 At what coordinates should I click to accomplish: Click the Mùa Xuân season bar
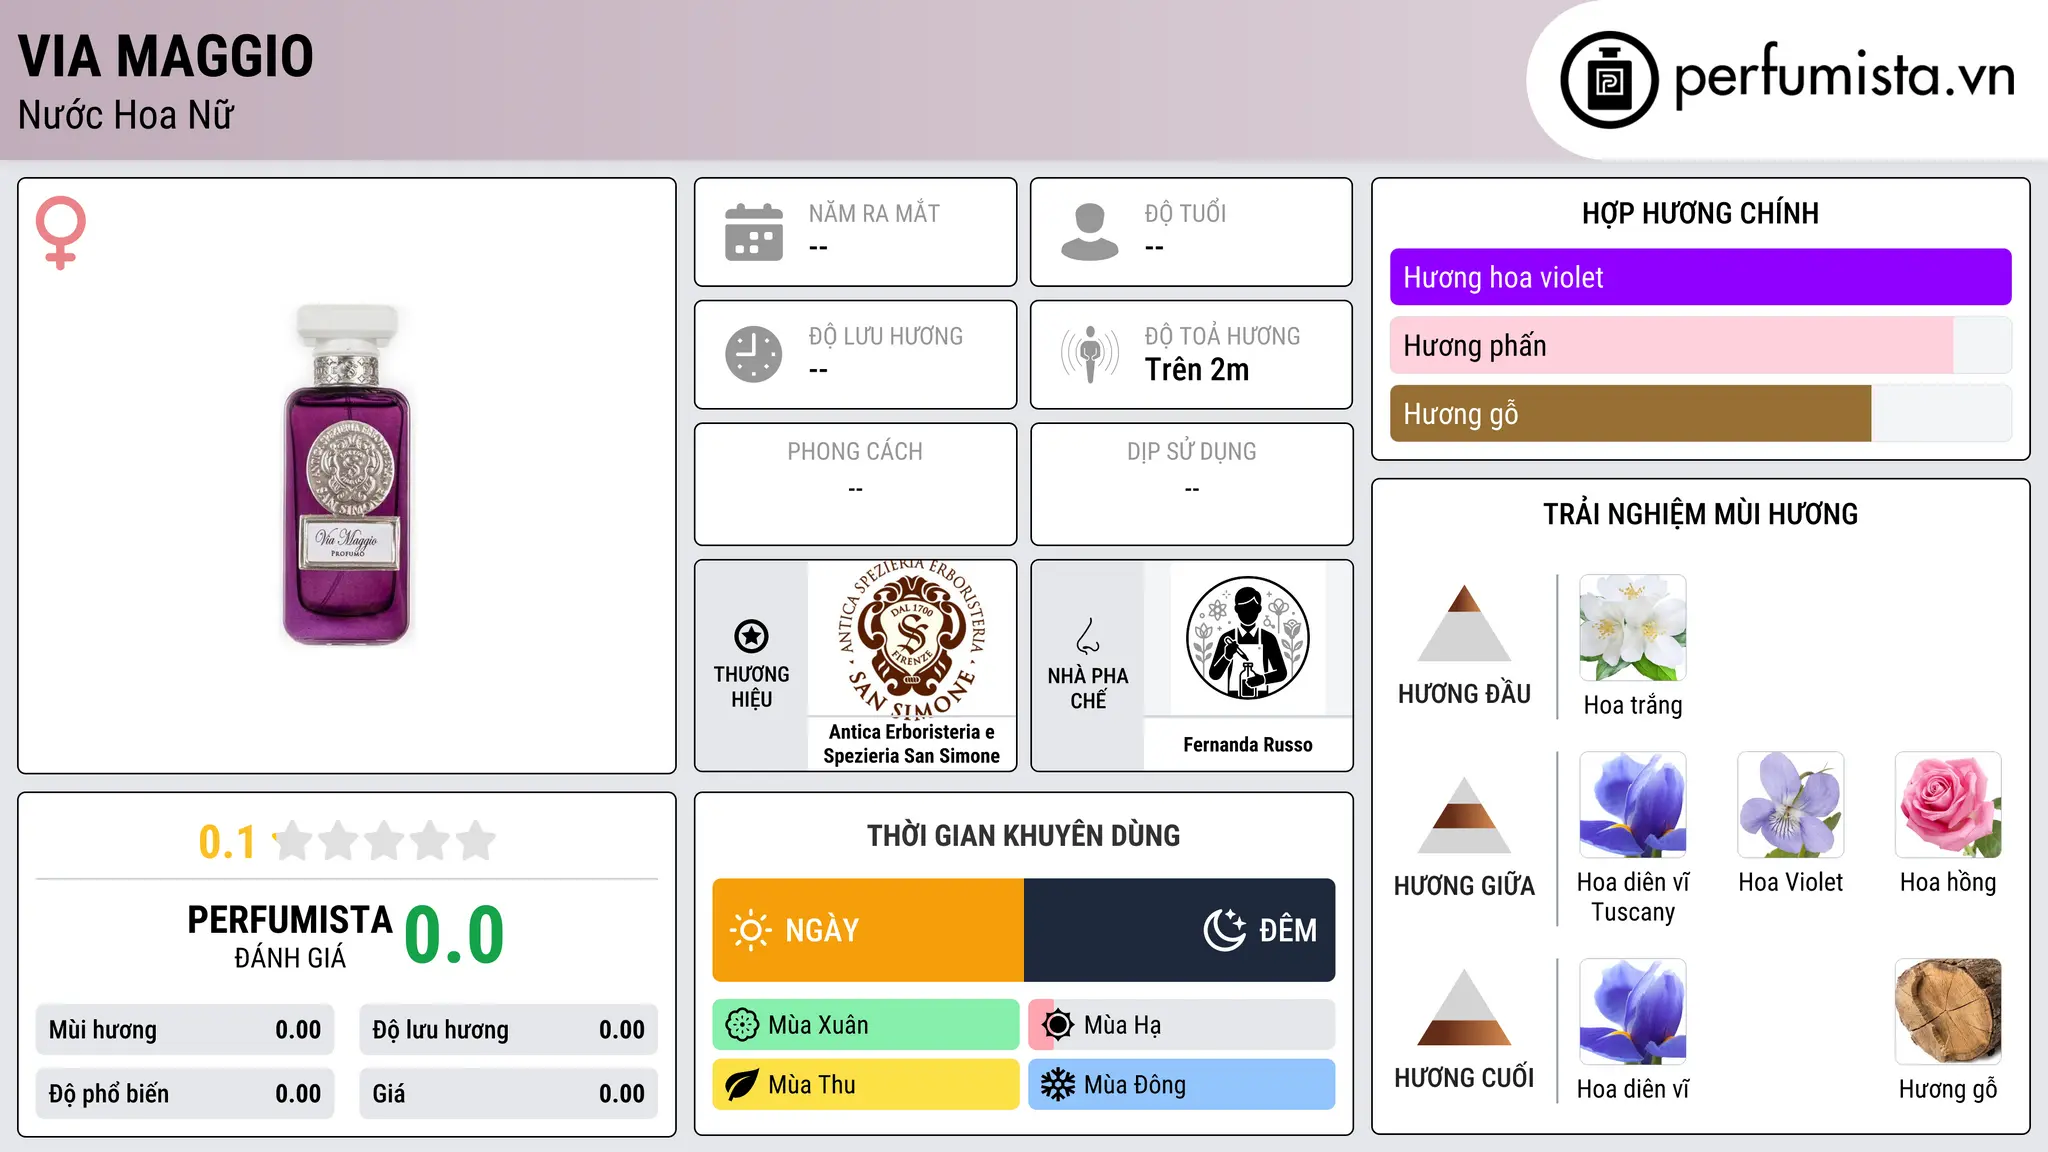866,1025
